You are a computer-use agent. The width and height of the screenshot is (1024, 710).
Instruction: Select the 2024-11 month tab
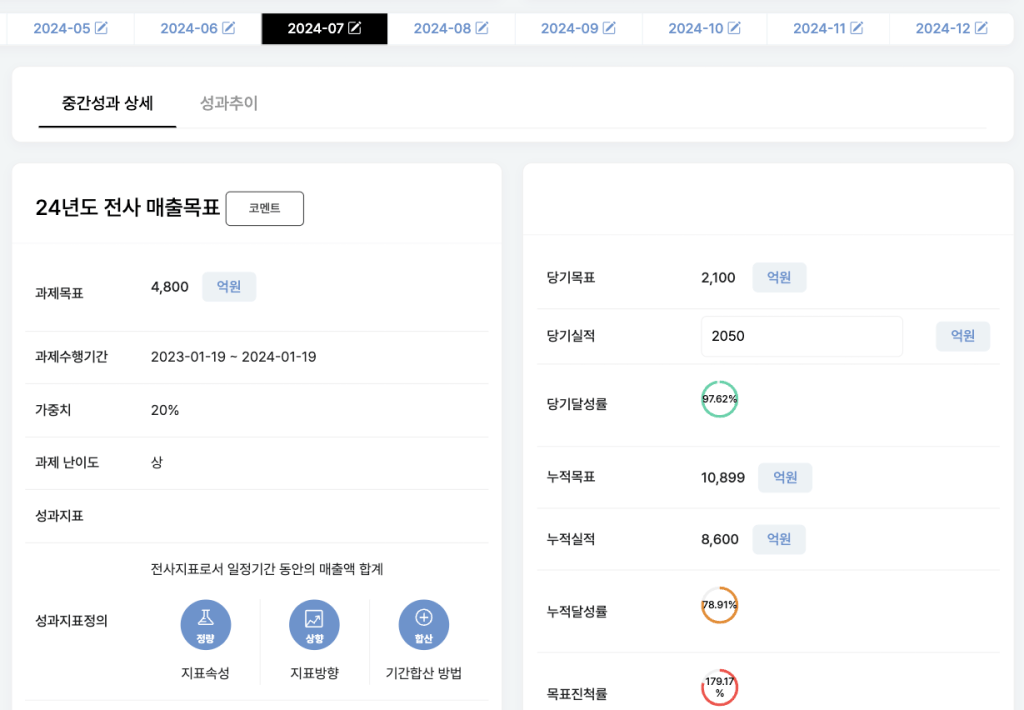(827, 29)
